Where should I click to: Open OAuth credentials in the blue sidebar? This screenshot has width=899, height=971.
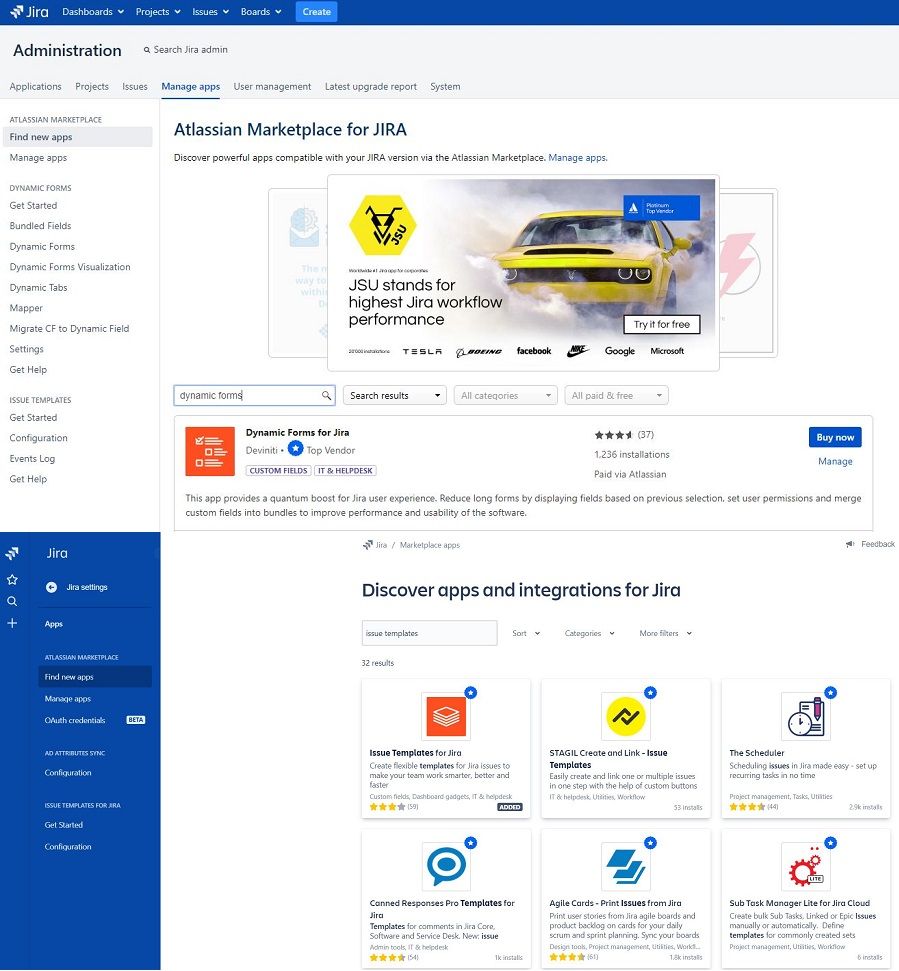click(75, 720)
